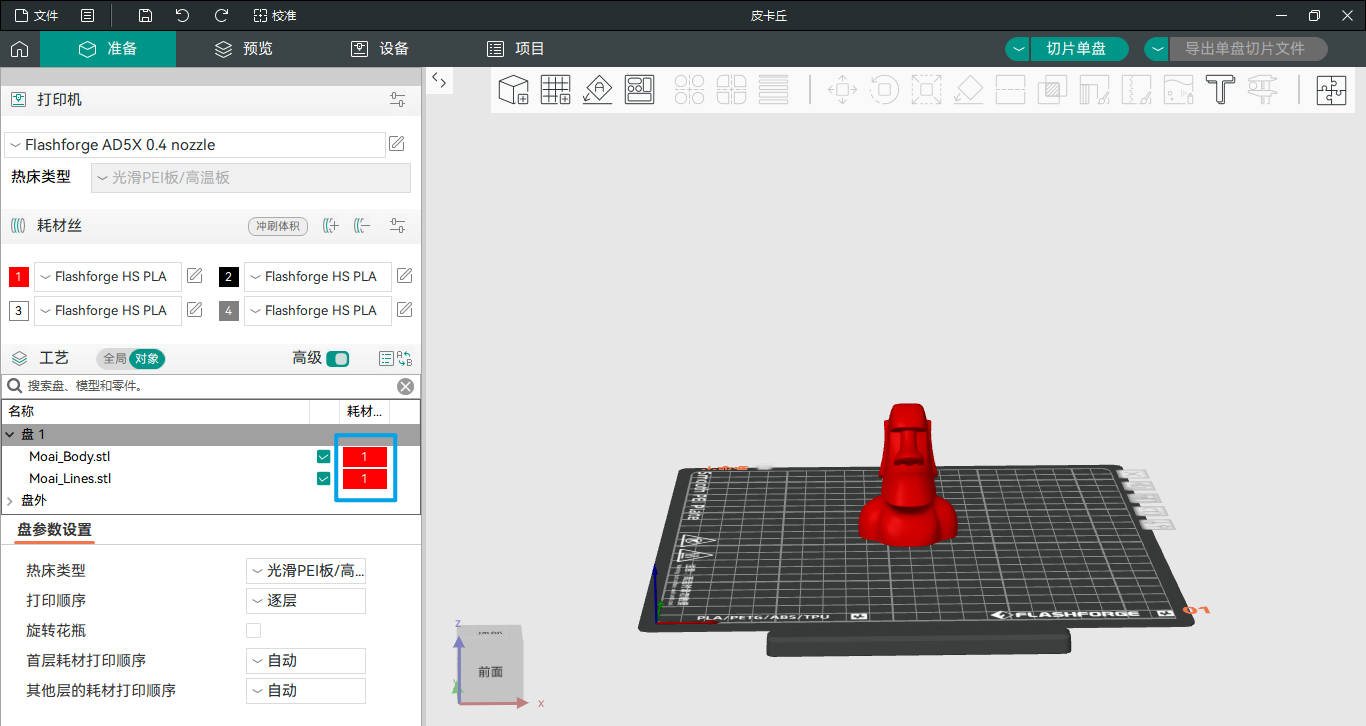1366x726 pixels.
Task: Open the 首层耗材打印顺序 dropdown
Action: (306, 661)
